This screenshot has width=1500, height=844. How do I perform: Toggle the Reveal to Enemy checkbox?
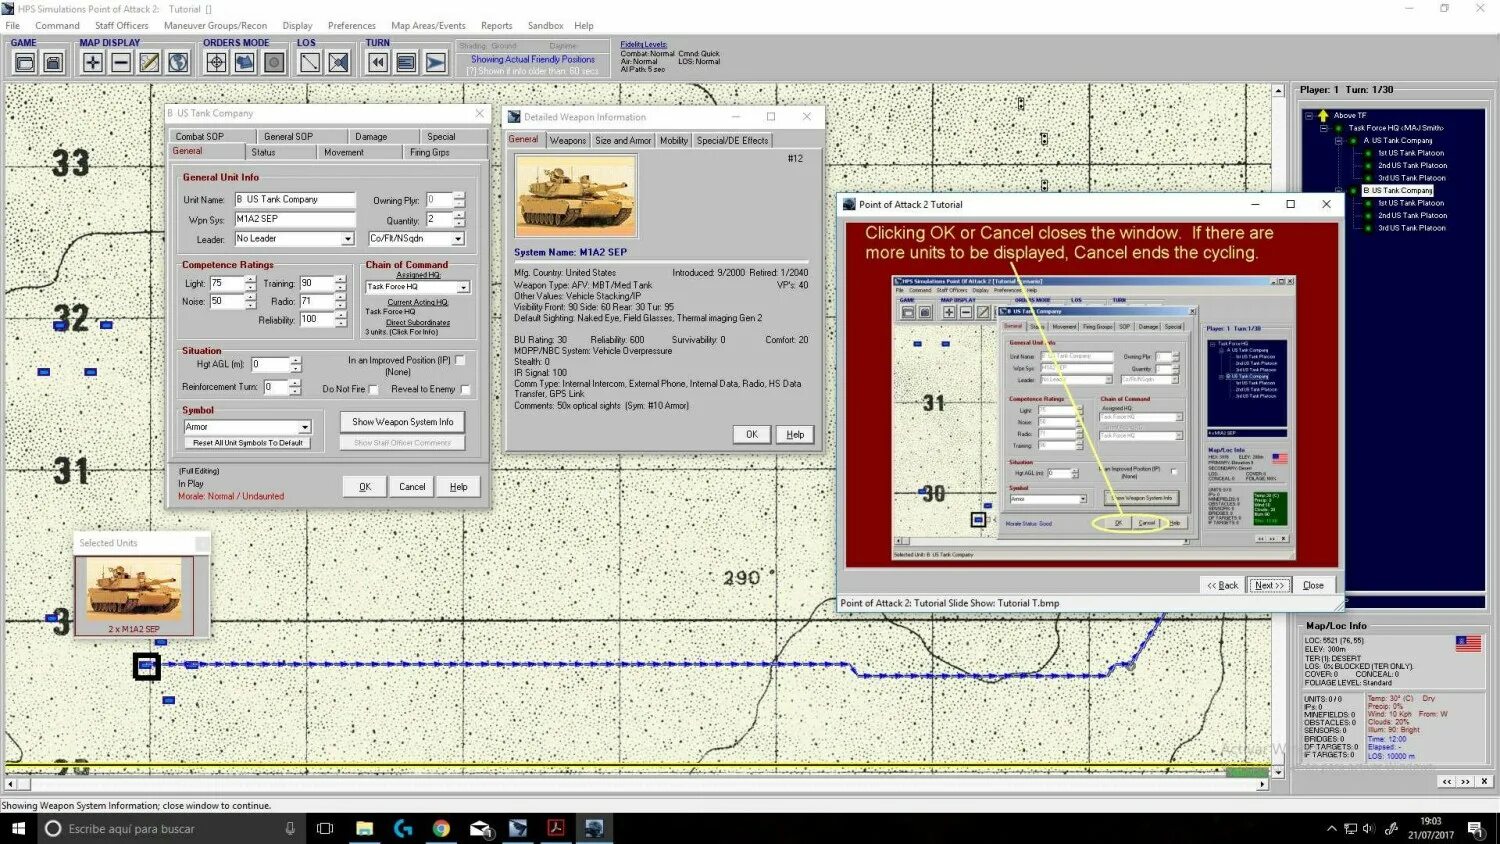[x=464, y=389]
